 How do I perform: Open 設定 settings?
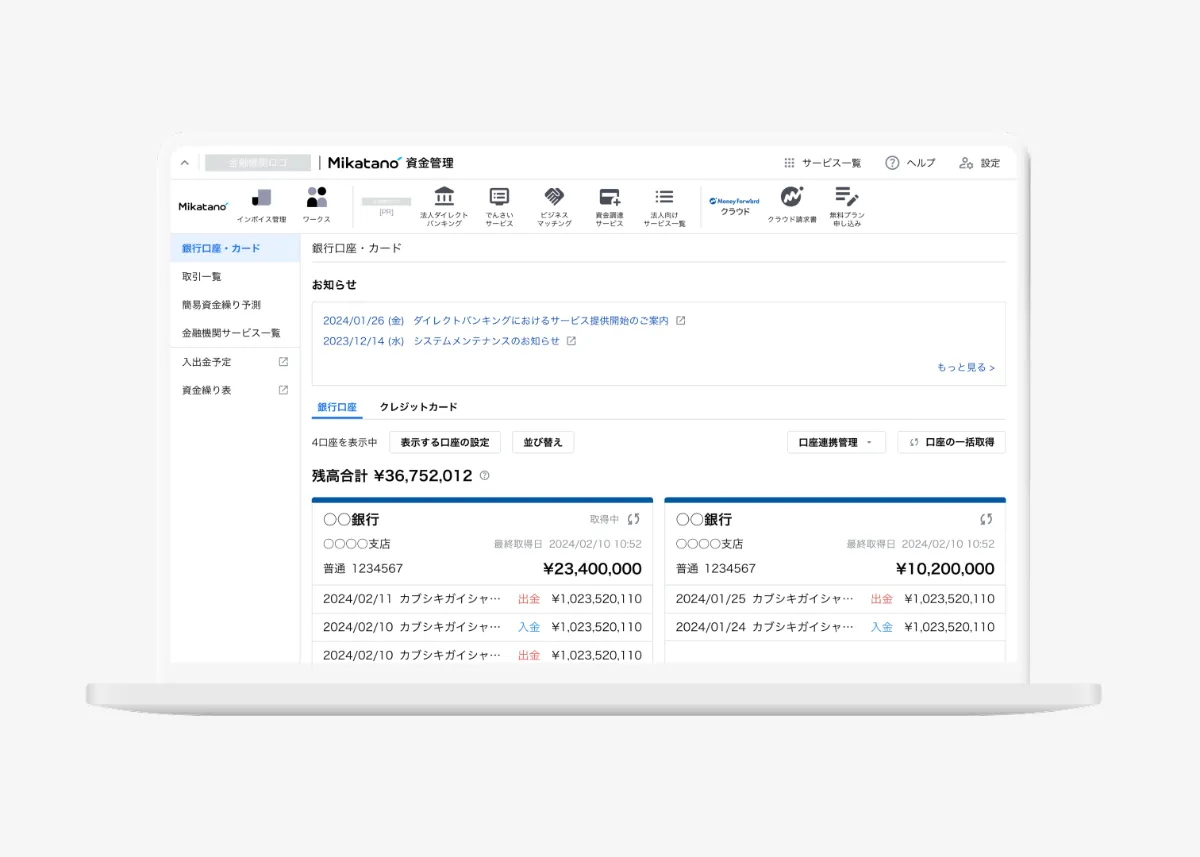click(x=979, y=163)
